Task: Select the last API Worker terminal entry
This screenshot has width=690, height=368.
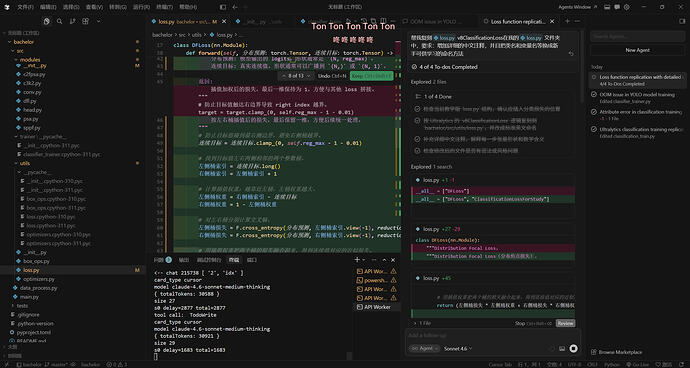Action: coord(376,307)
